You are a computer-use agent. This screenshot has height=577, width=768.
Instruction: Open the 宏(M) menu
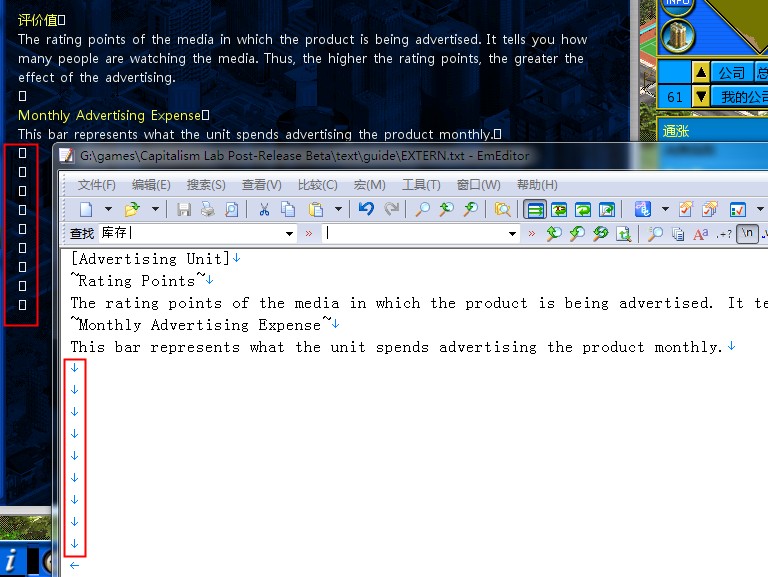pos(369,185)
